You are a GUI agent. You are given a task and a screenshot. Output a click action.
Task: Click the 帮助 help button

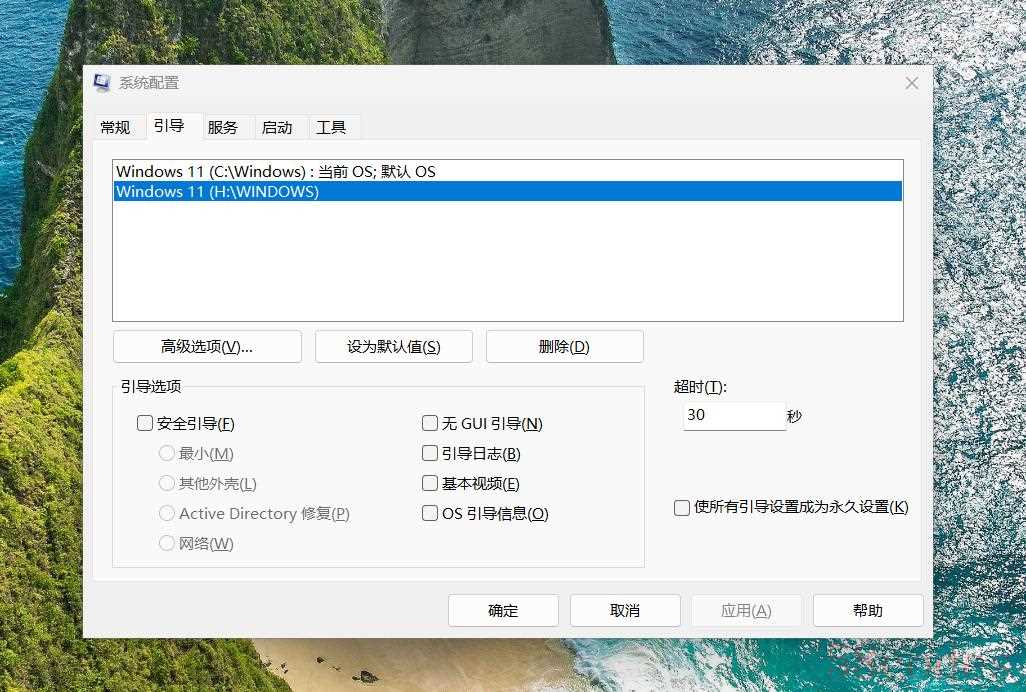pos(868,611)
